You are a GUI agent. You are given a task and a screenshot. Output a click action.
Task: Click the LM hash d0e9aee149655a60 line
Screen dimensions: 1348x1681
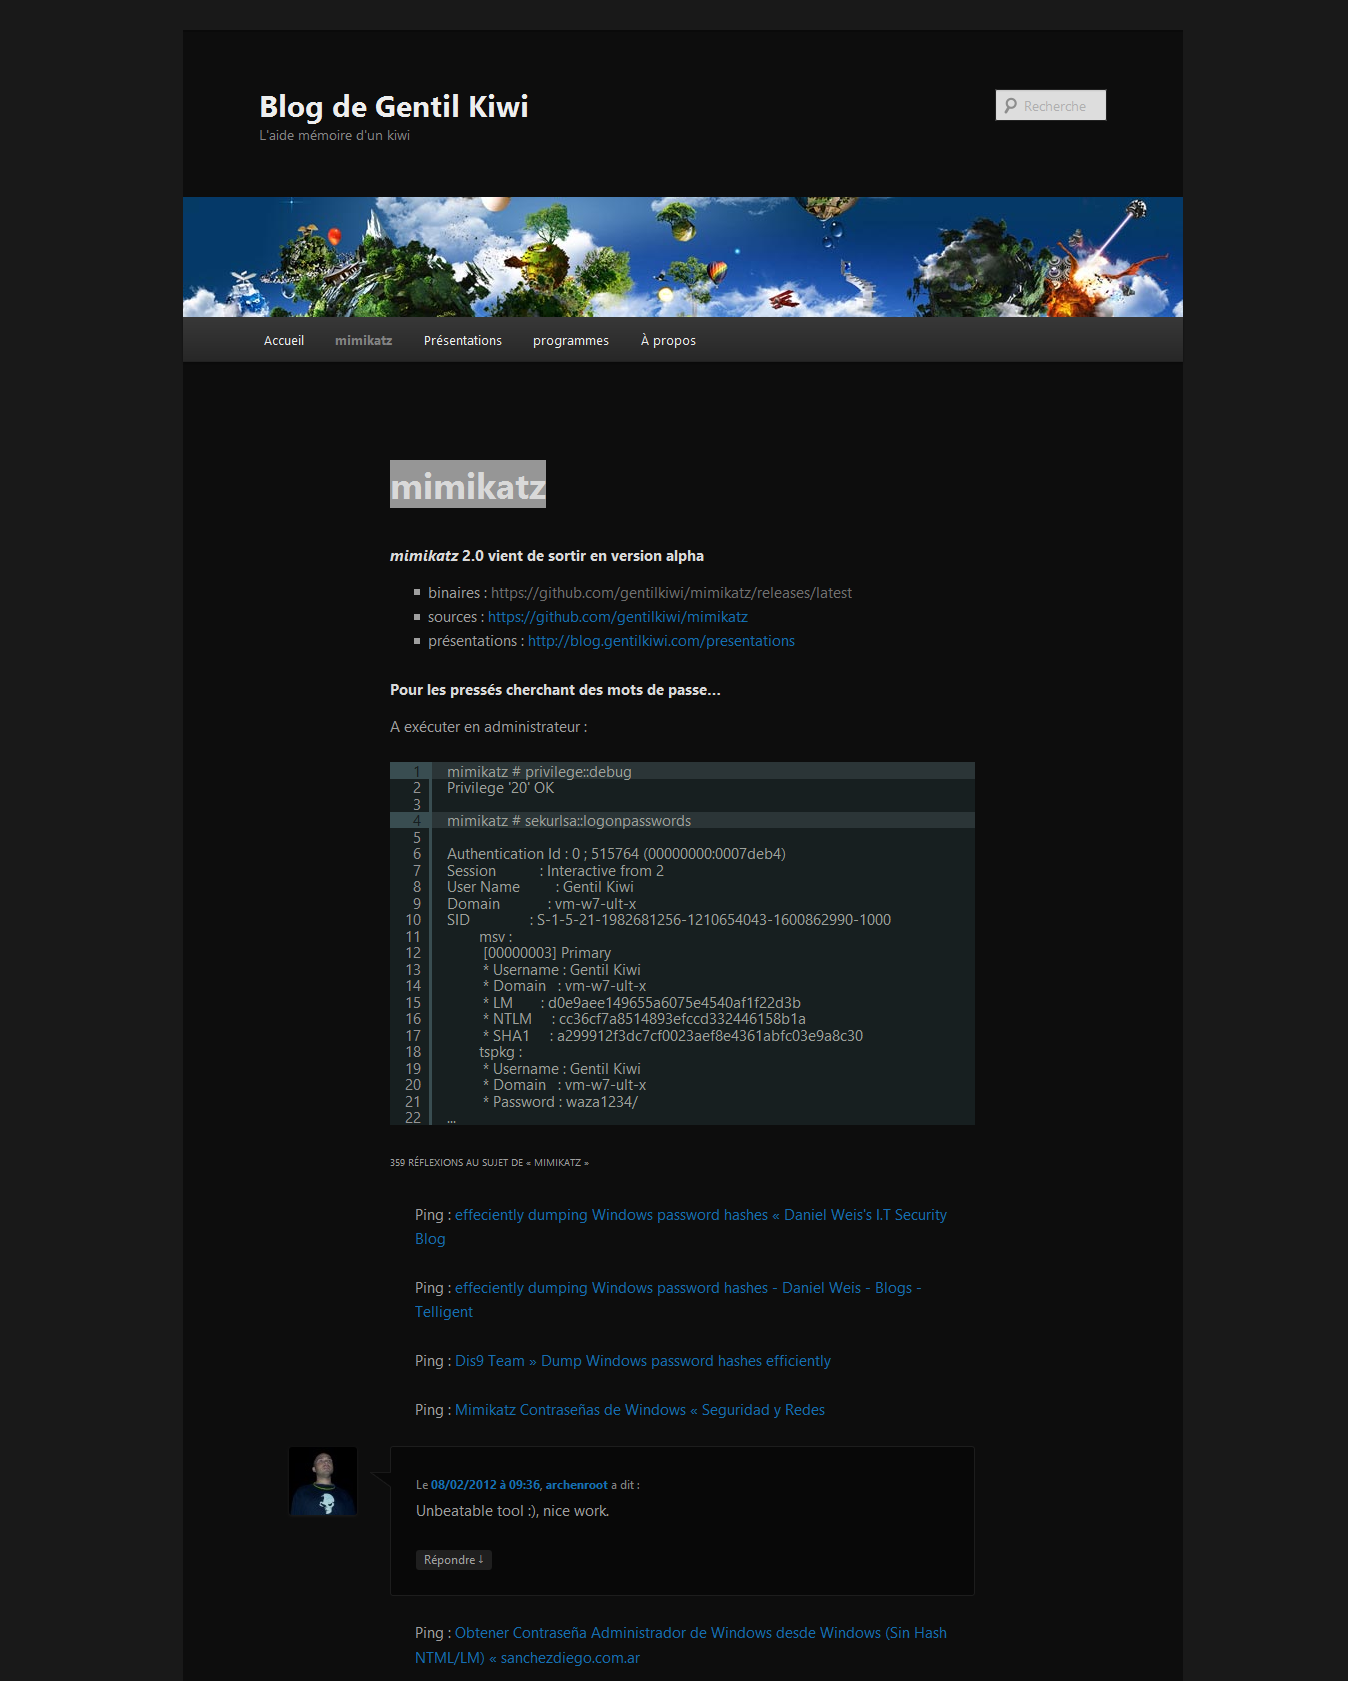tap(642, 1003)
